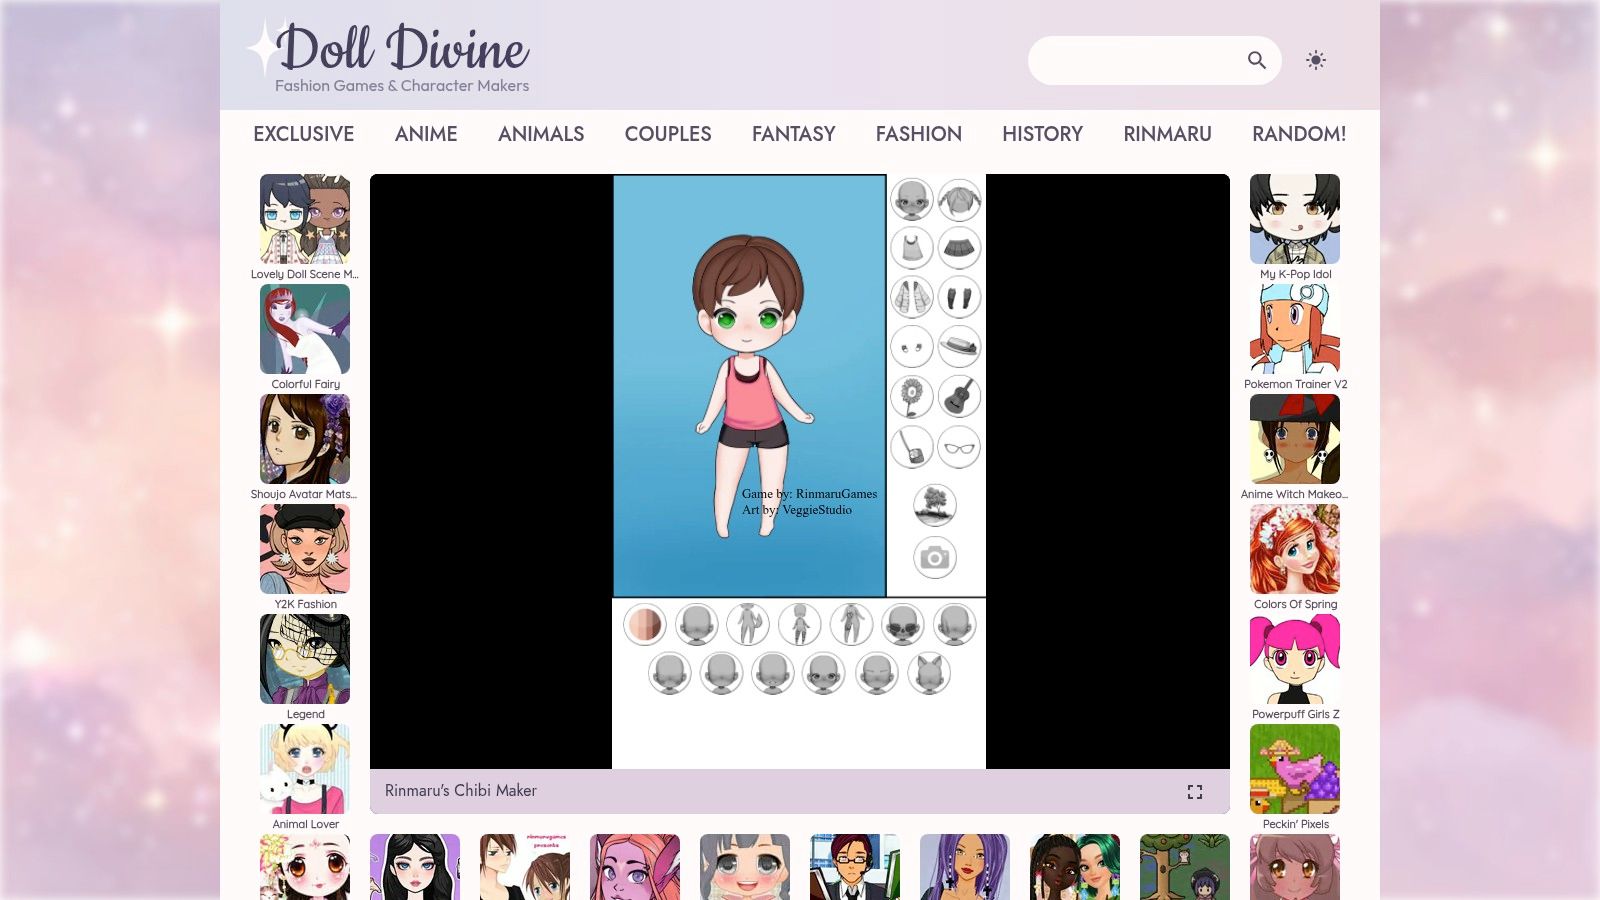Open the HISTORY category
Screen dimensions: 1600x900
click(x=1043, y=134)
